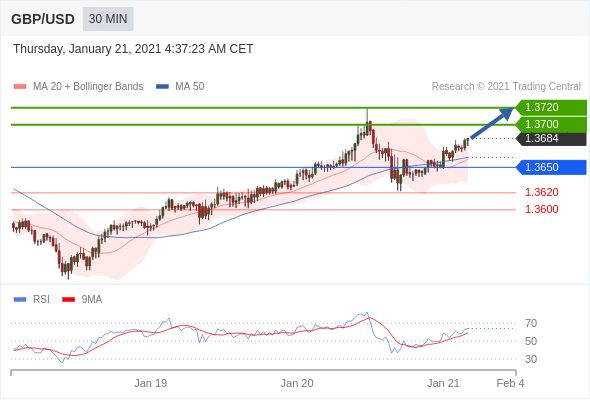590x400 pixels.
Task: Toggle MA 20 + Bollinger Bands legend label
Action: 88,87
